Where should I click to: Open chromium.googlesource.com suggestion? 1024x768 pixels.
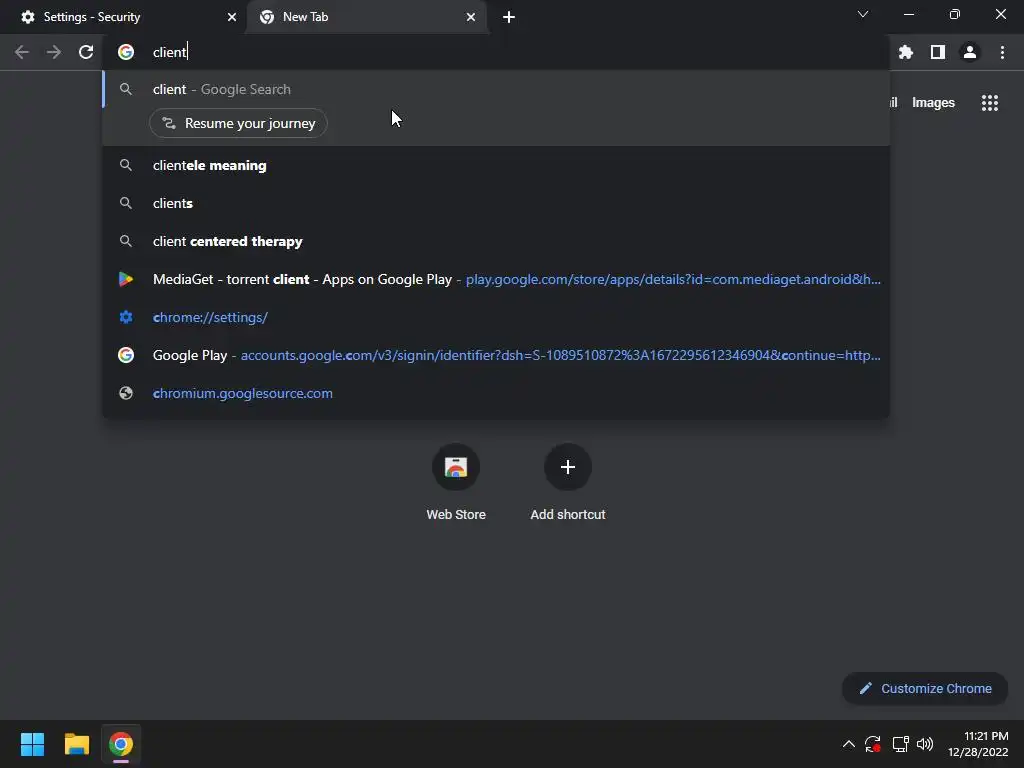496,393
